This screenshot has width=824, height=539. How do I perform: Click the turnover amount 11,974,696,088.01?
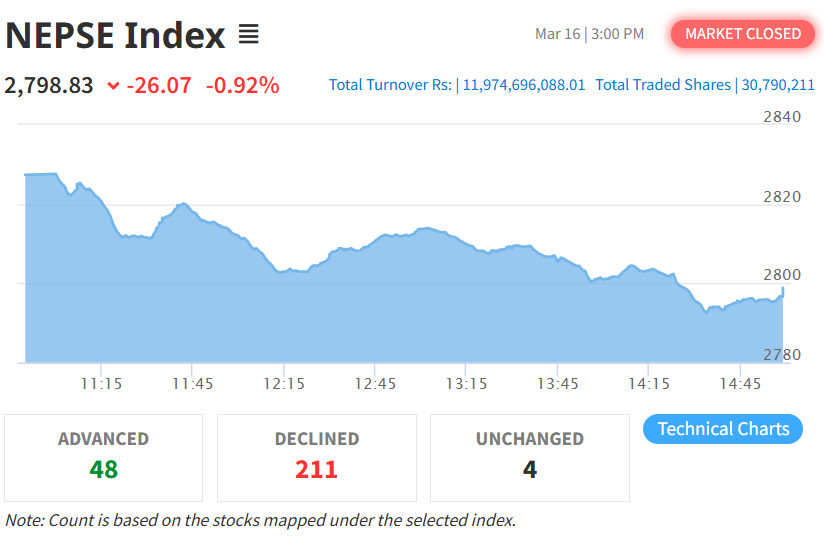(x=524, y=85)
